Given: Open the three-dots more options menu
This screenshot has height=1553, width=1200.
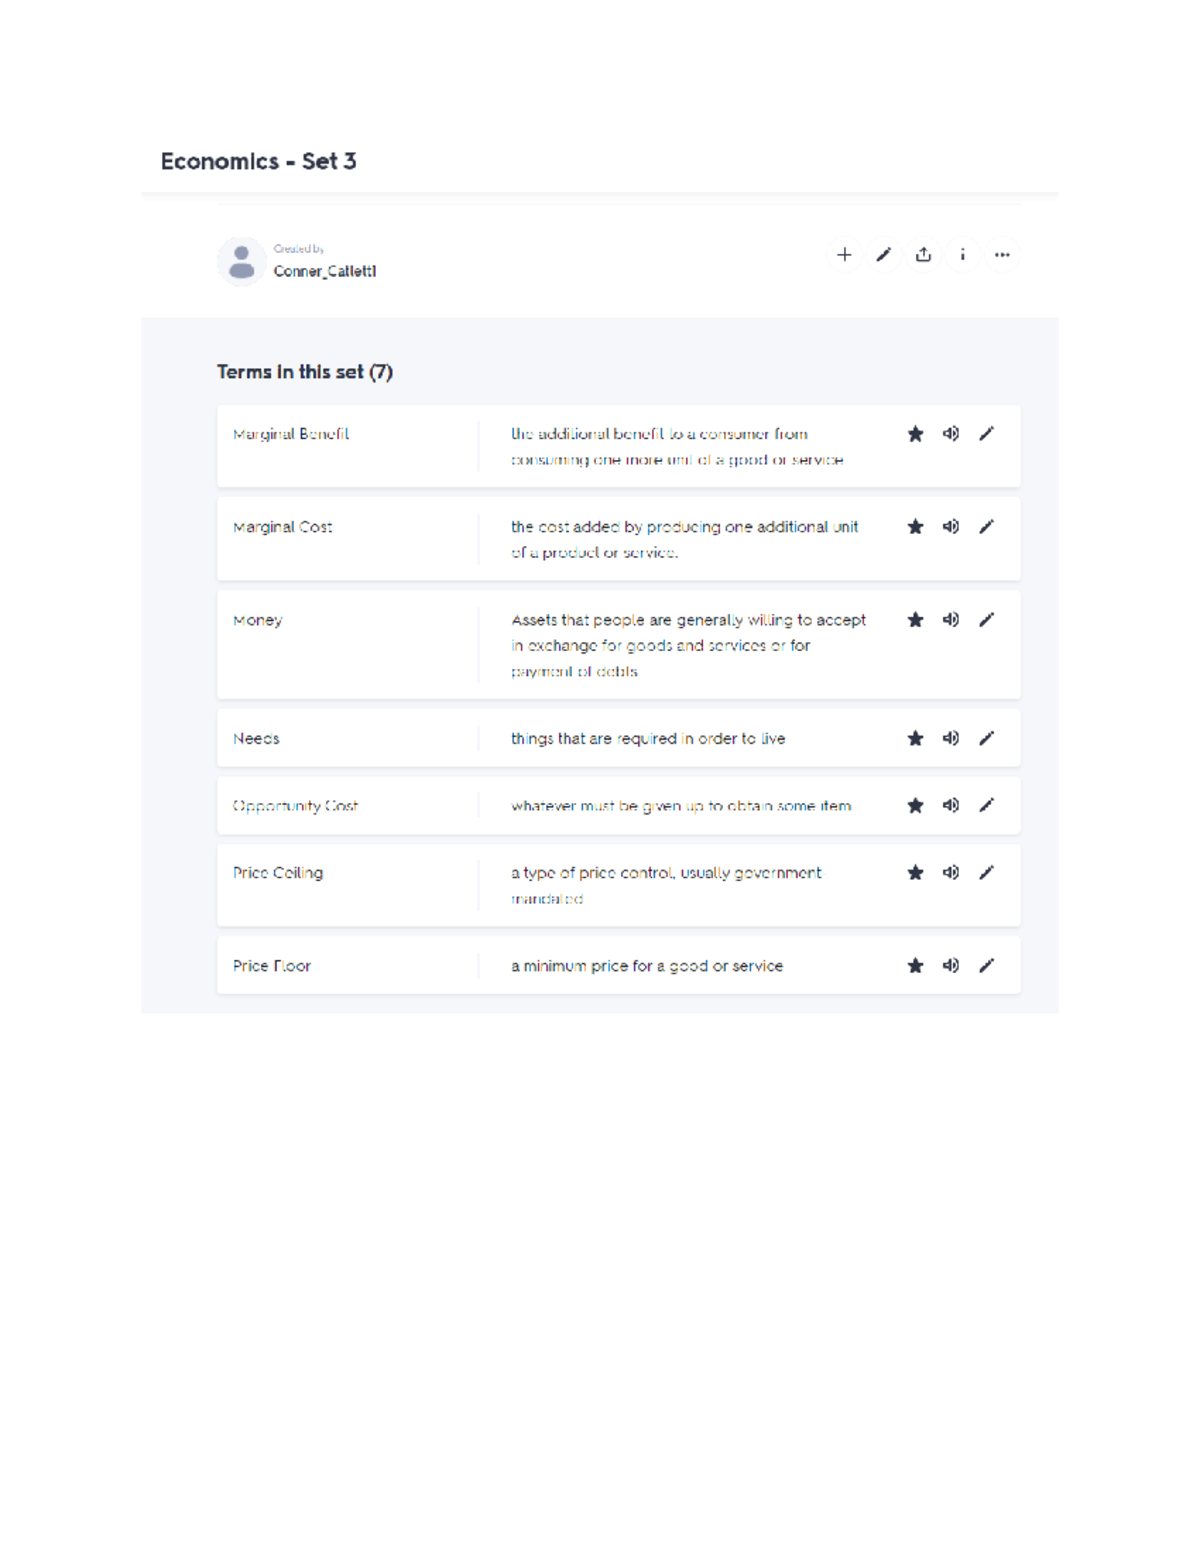Looking at the screenshot, I should (x=1002, y=255).
